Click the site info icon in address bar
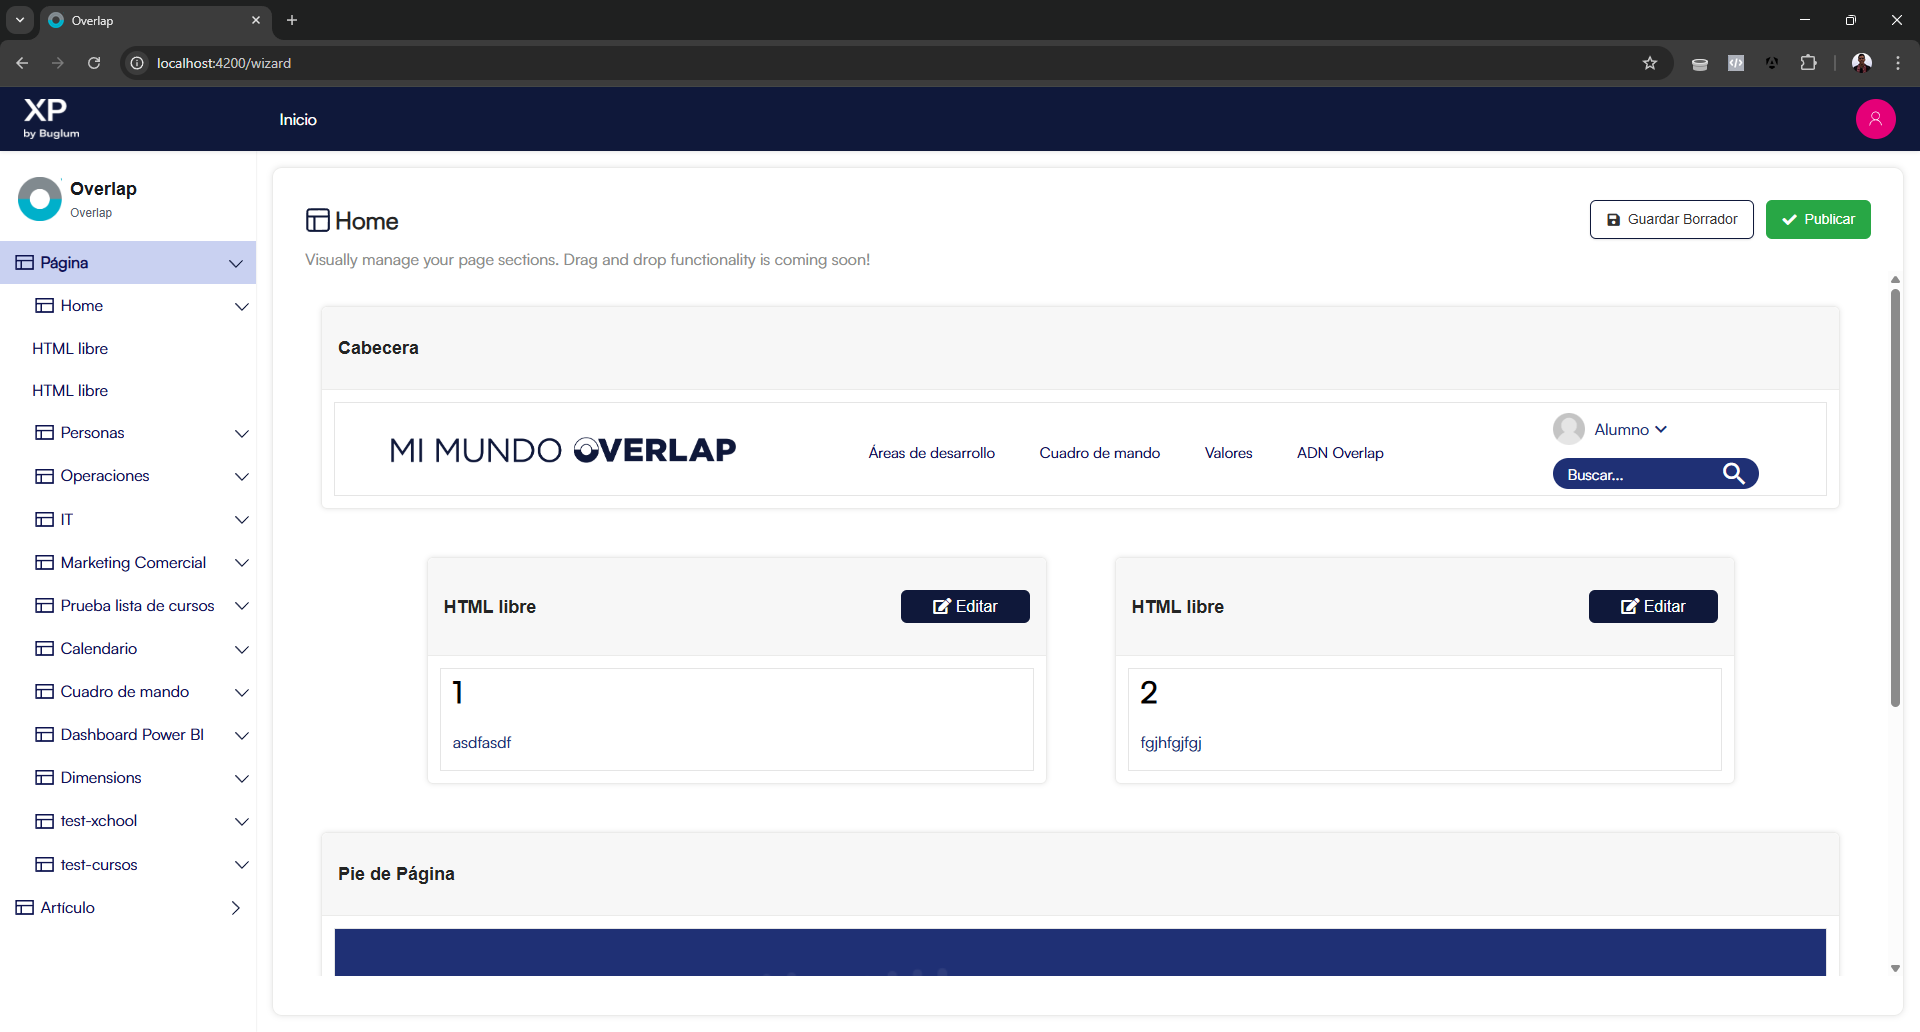The image size is (1920, 1032). [x=137, y=63]
